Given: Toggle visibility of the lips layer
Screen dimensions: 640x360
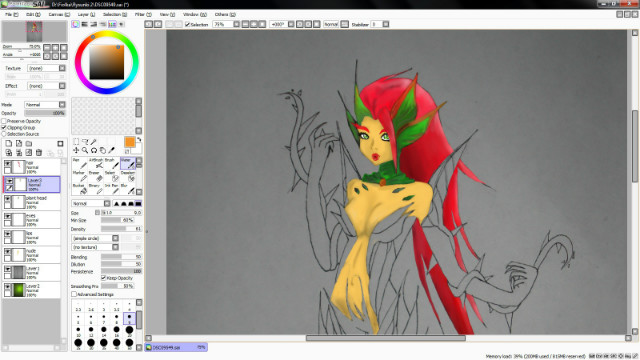Looking at the screenshot, I should 8,234.
